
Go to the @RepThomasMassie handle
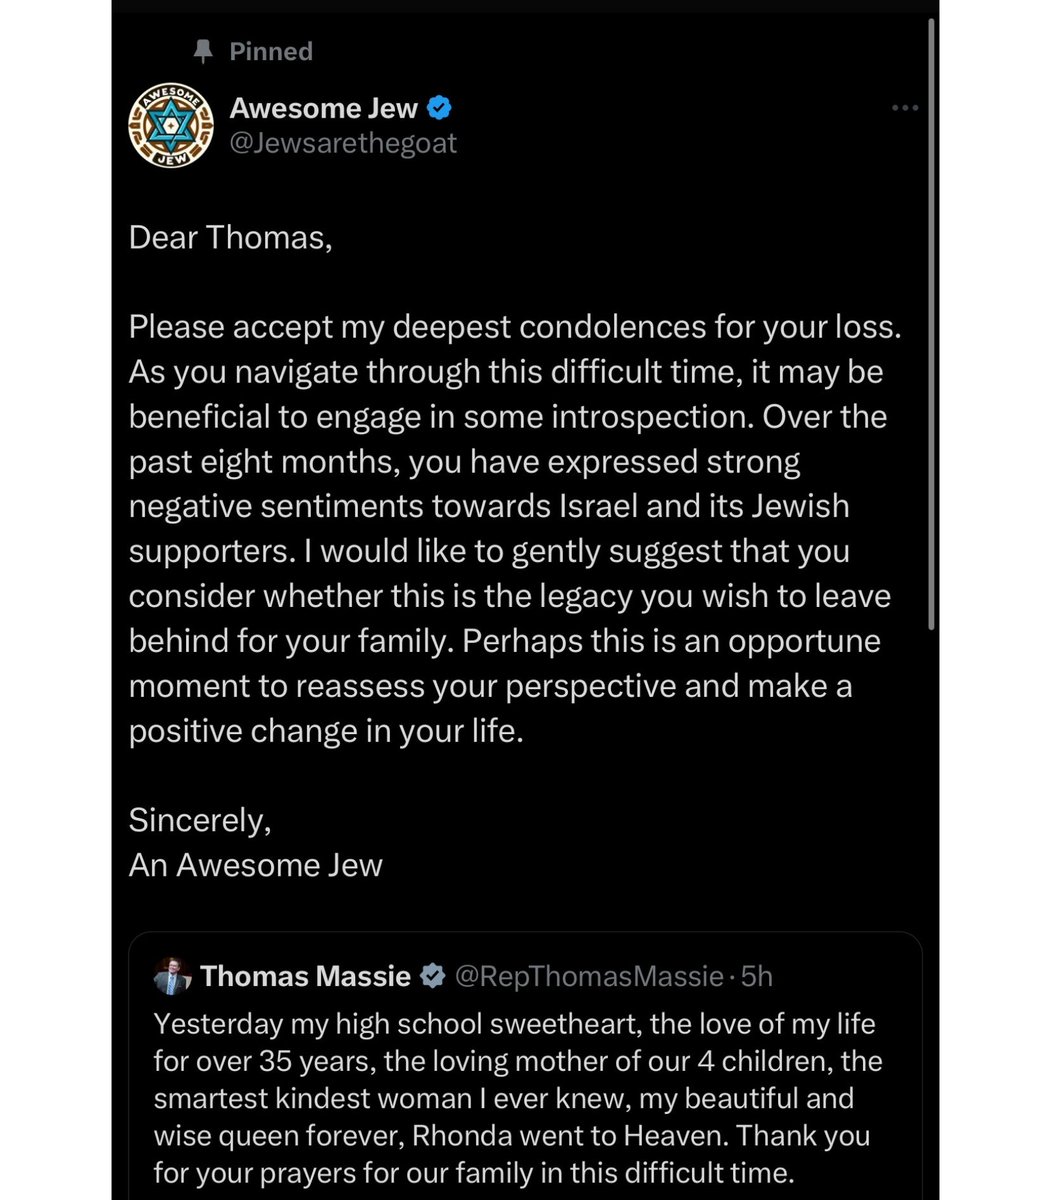[x=589, y=976]
